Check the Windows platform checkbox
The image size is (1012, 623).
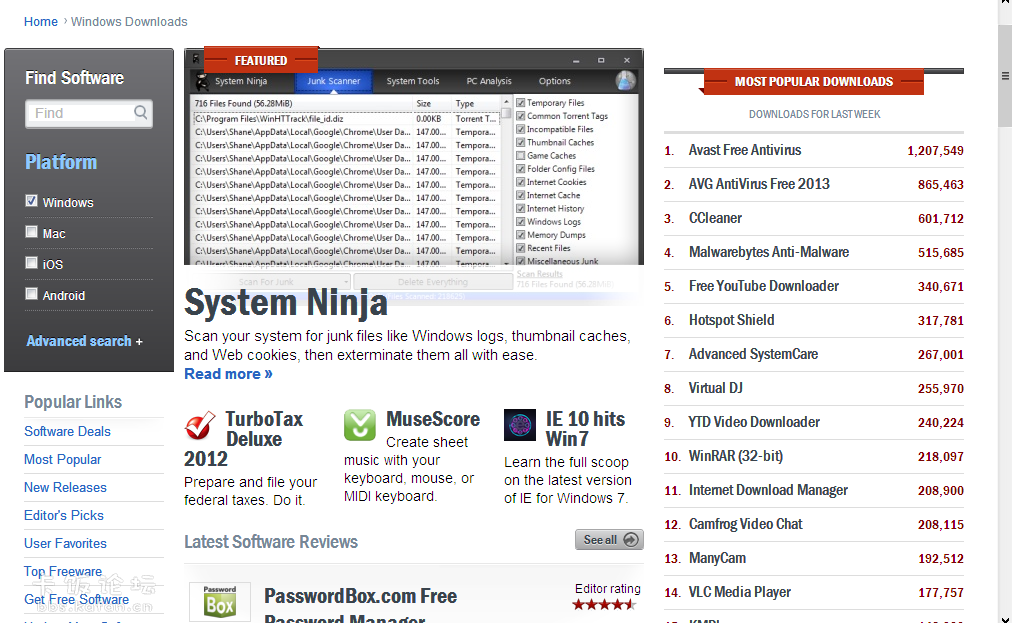point(31,201)
